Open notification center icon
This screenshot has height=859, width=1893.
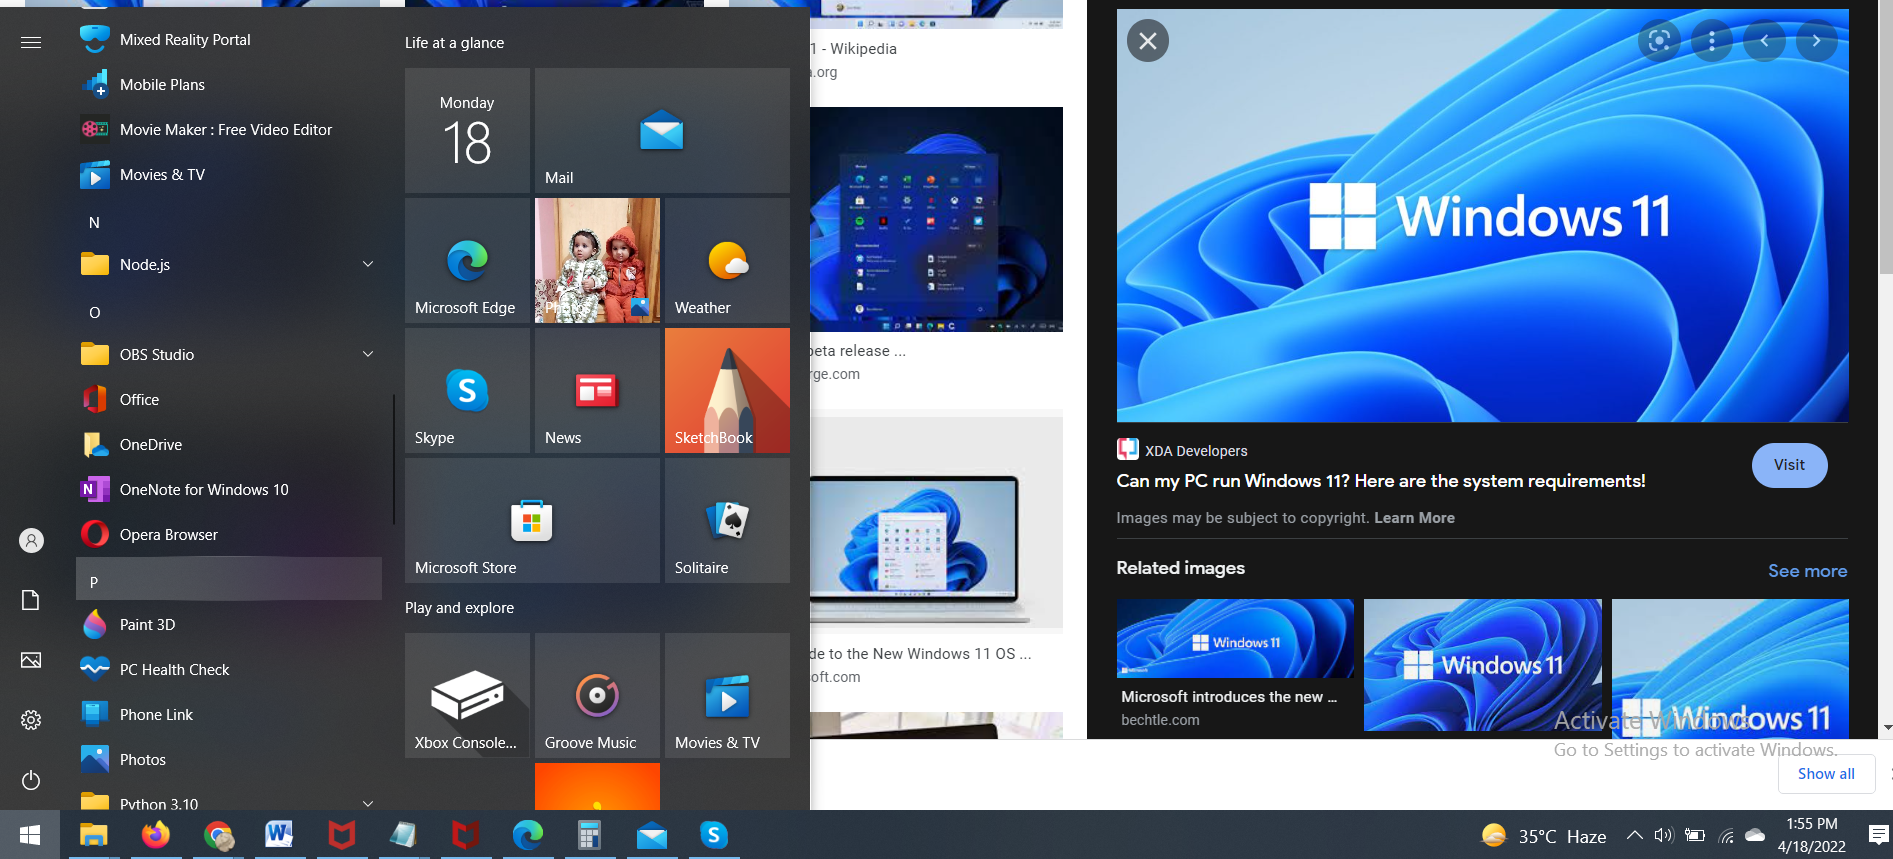(1878, 835)
